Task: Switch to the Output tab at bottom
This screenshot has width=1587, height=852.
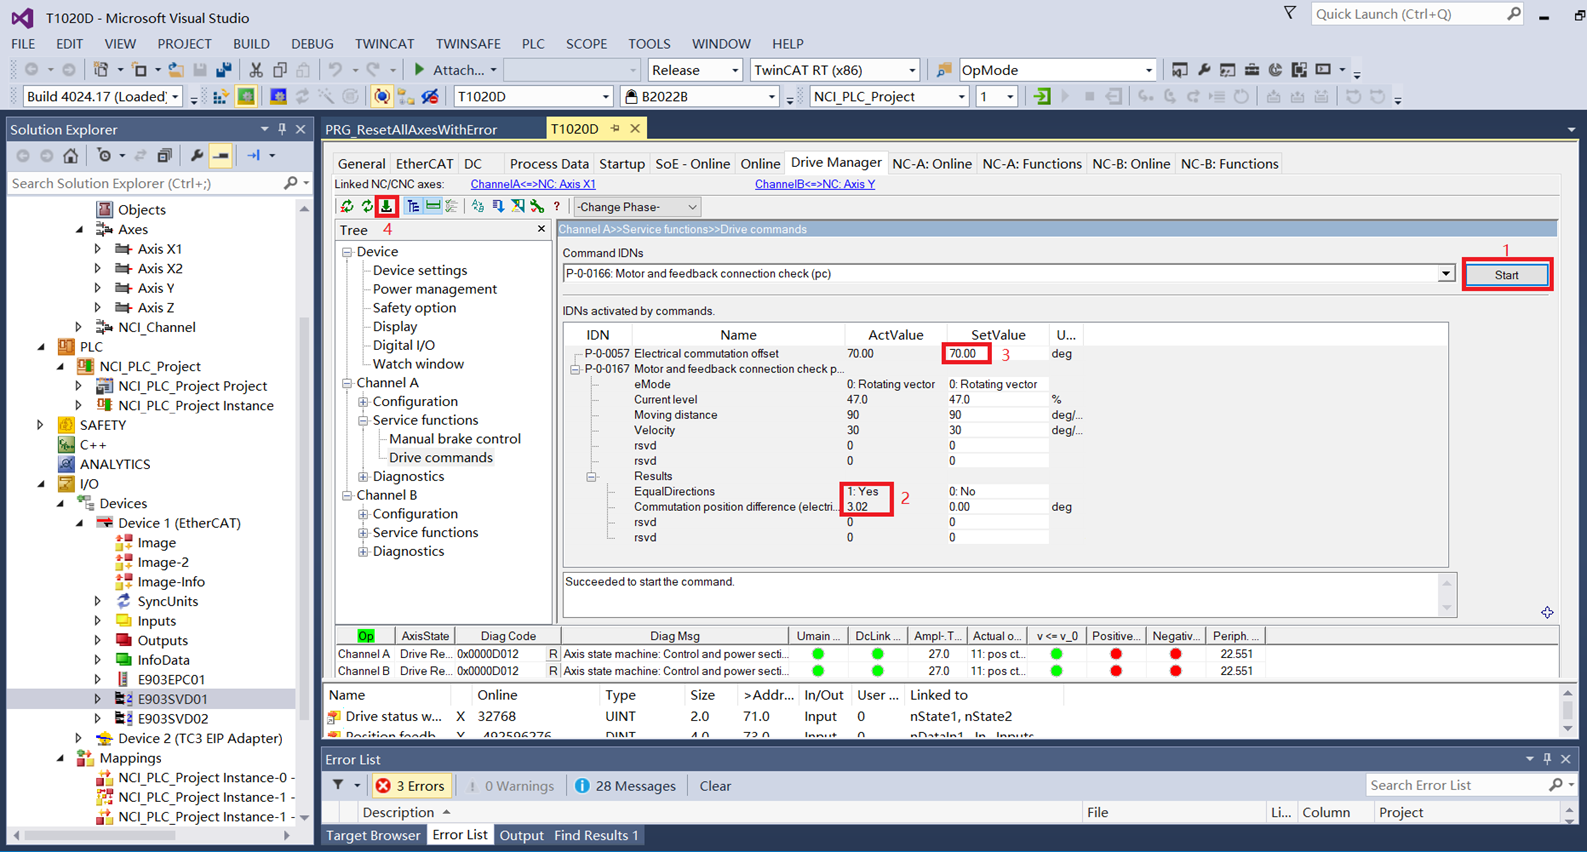Action: pyautogui.click(x=521, y=835)
